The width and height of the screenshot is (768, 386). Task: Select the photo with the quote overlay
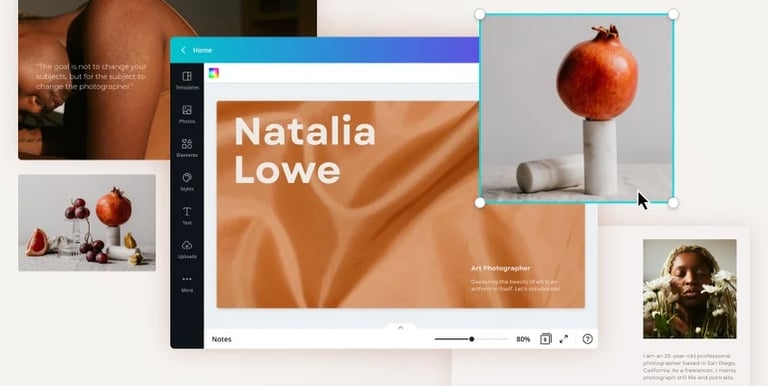(x=168, y=80)
